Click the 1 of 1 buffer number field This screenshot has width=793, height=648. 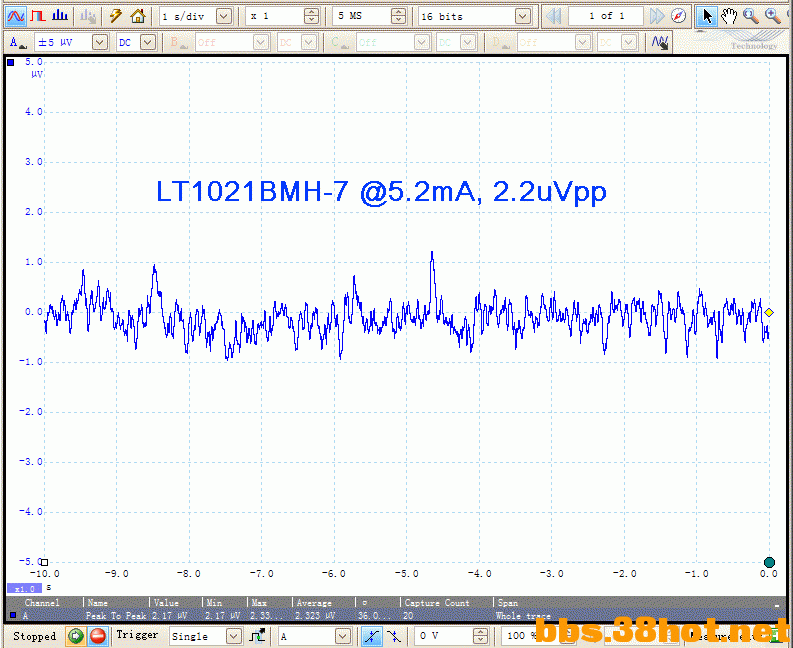coord(606,17)
